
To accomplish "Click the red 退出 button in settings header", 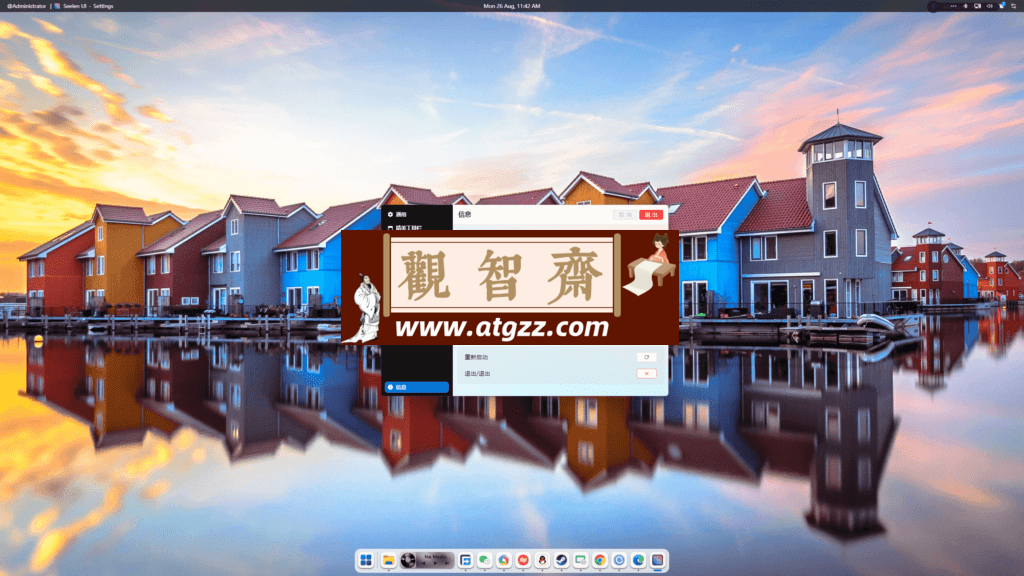I will (650, 215).
